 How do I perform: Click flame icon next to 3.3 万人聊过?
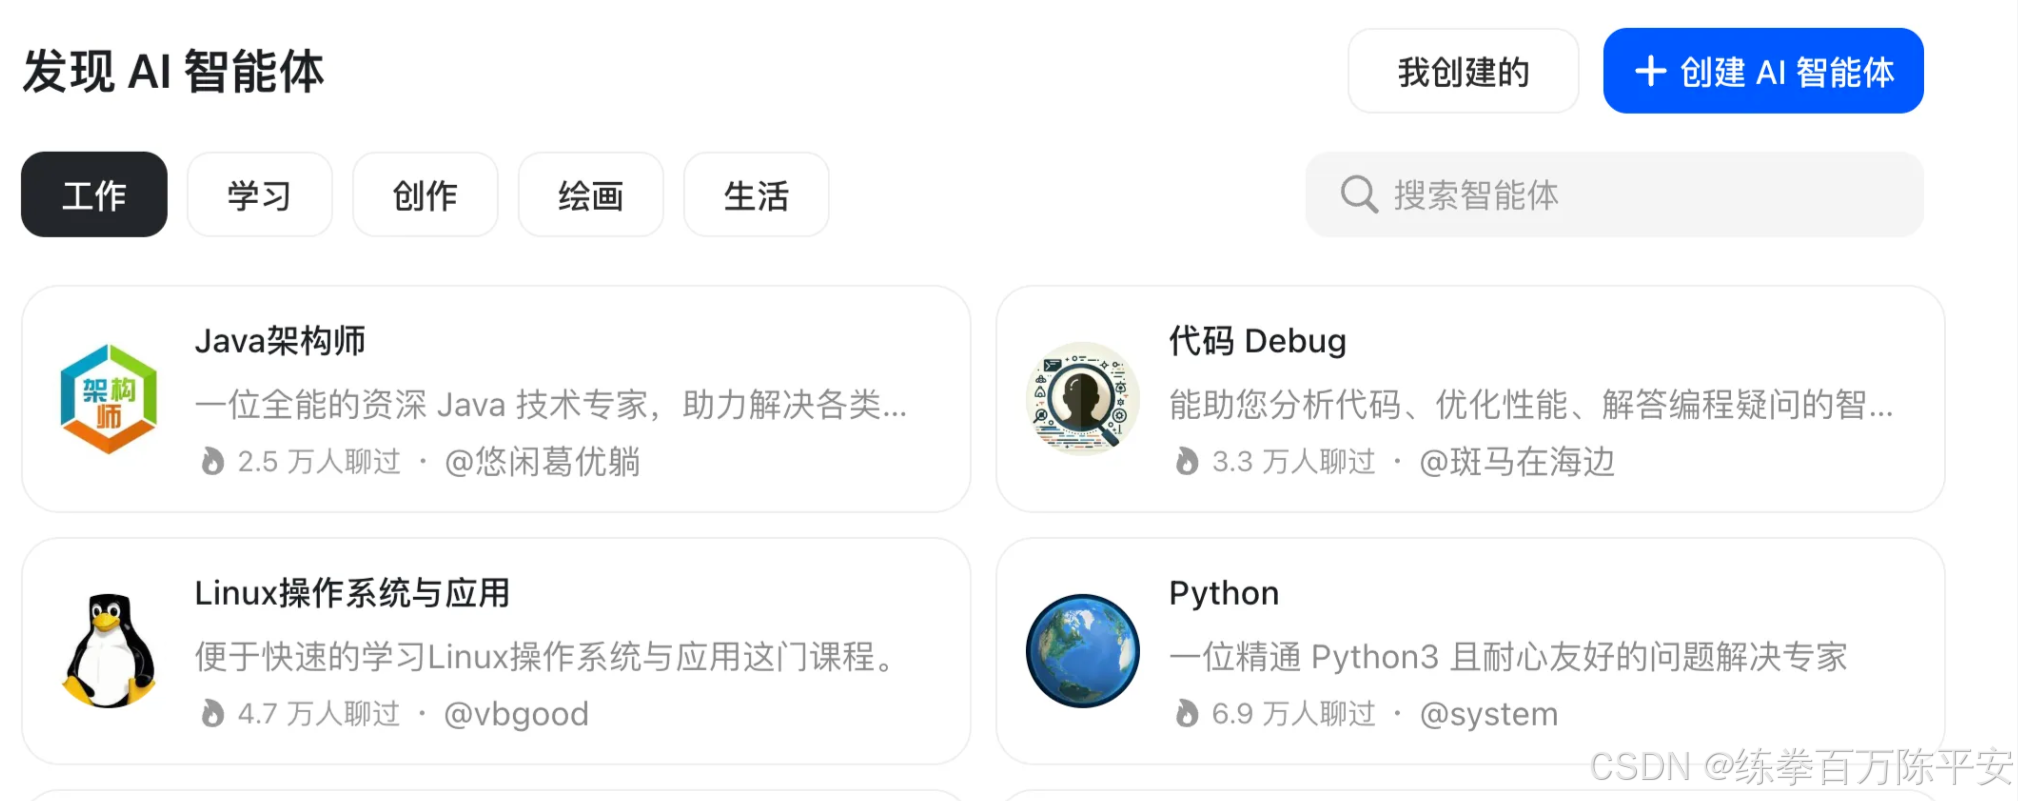pos(1186,461)
